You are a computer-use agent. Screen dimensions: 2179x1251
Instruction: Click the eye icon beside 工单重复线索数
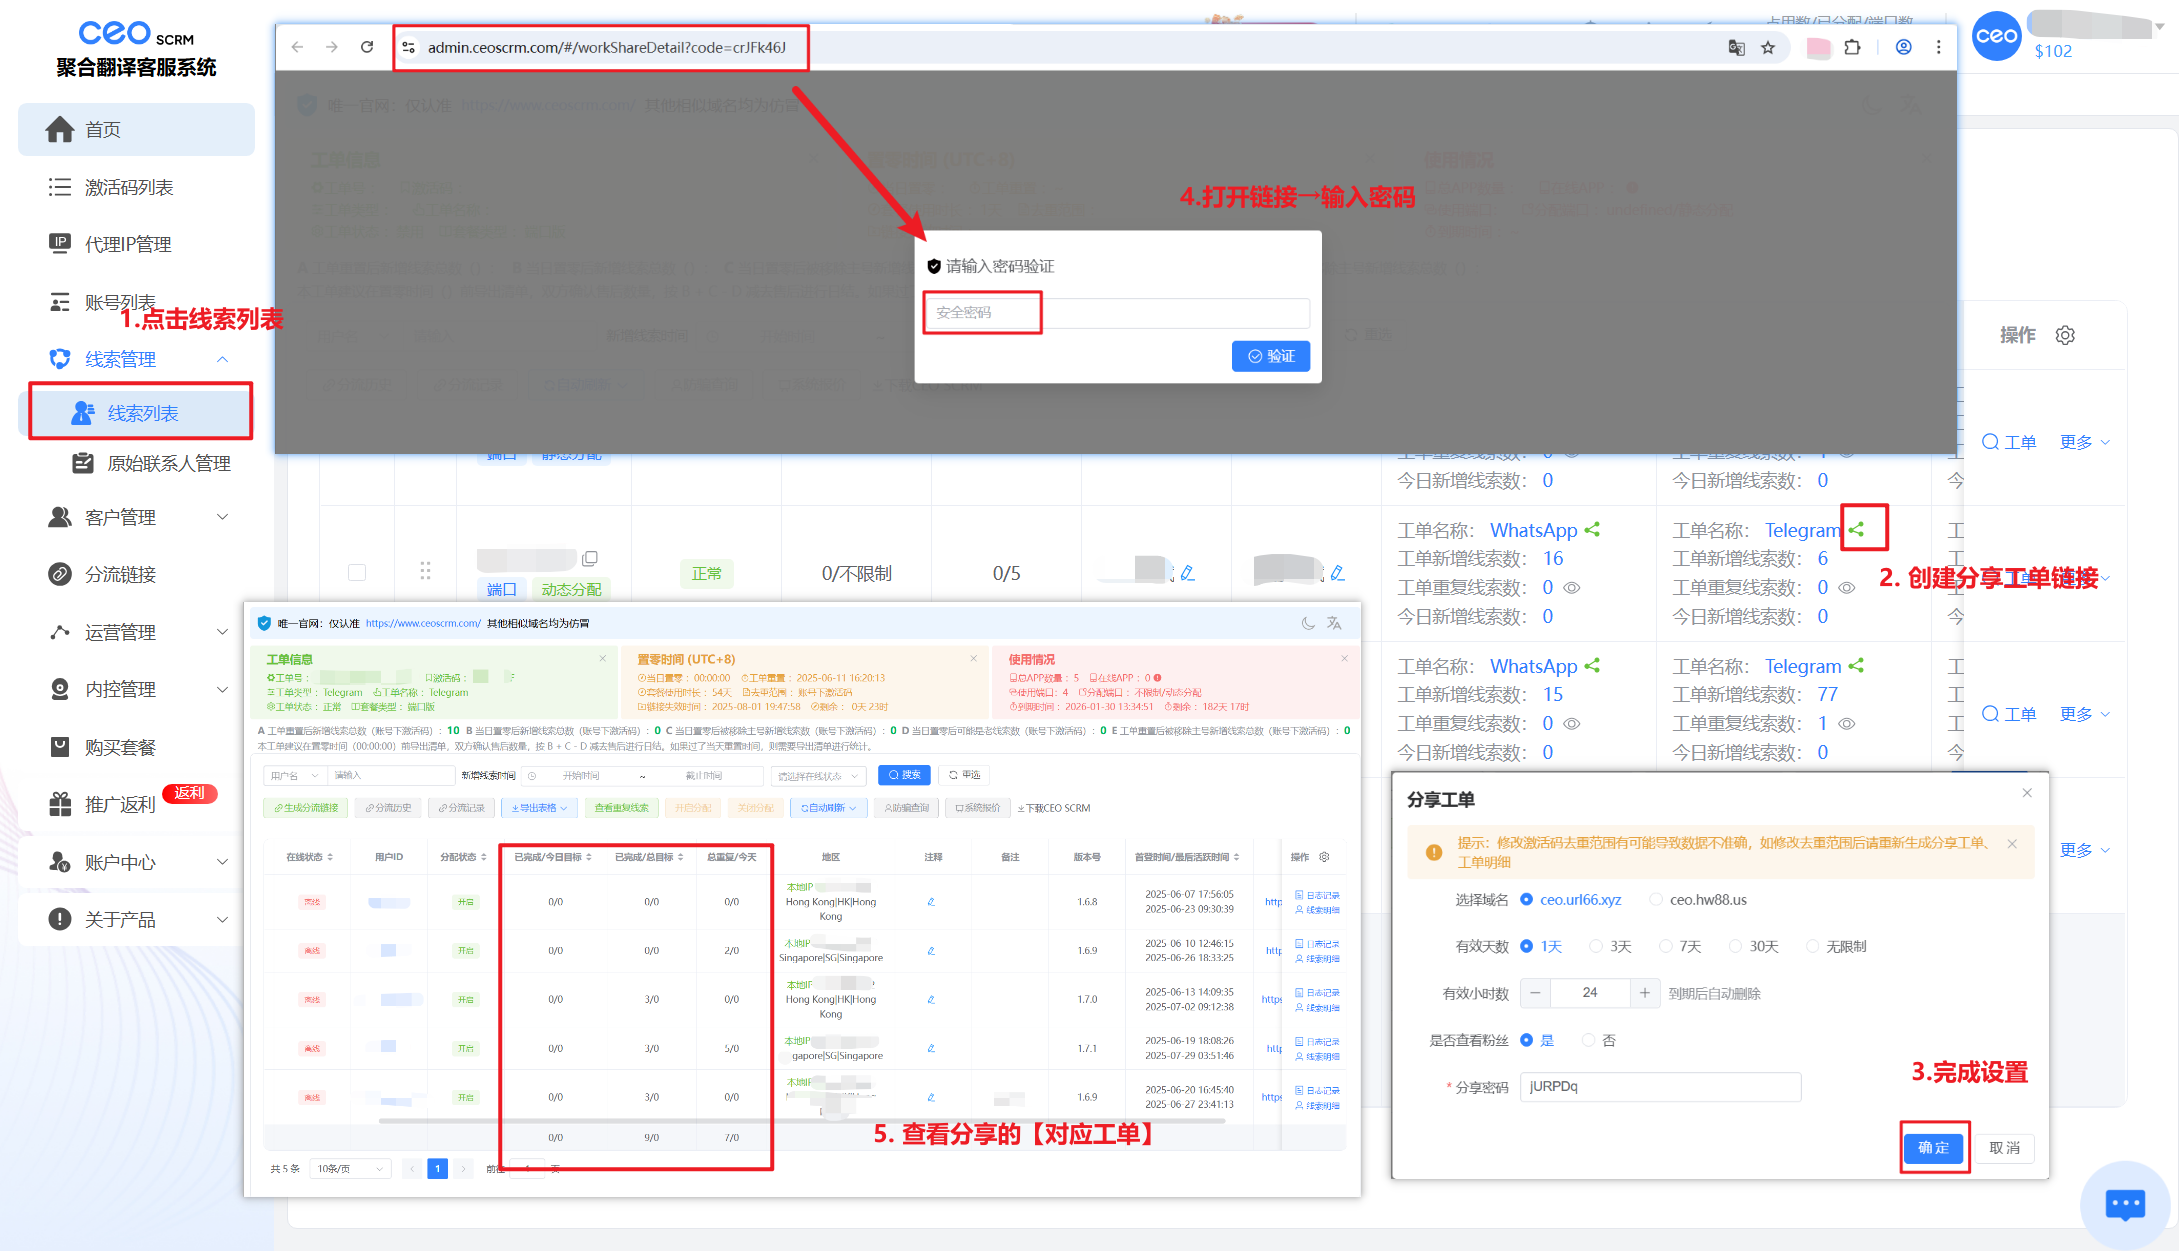pos(1572,588)
